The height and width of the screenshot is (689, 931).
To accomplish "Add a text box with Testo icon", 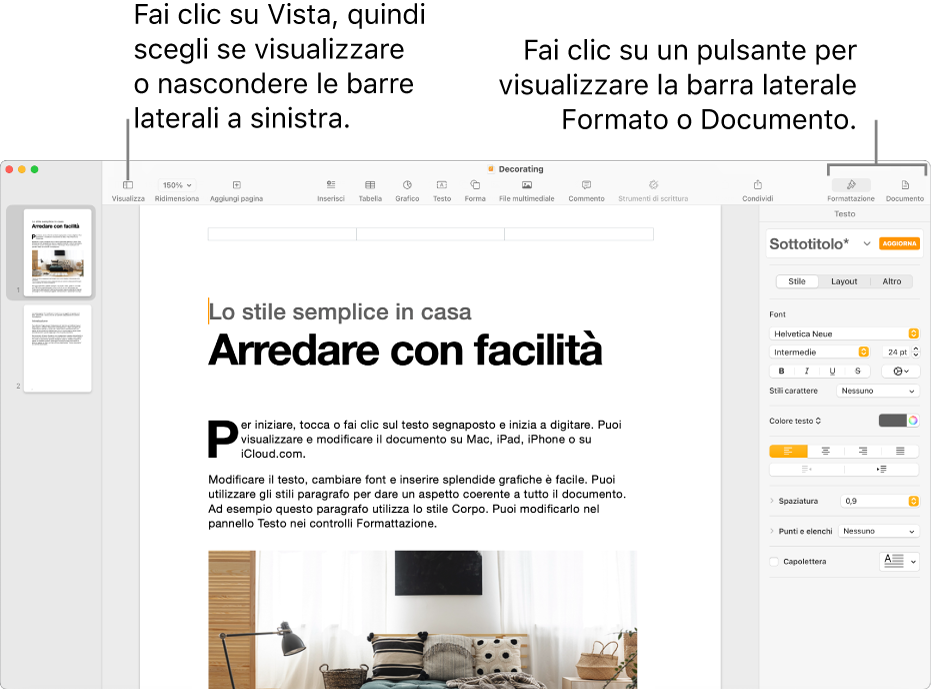I will click(442, 185).
